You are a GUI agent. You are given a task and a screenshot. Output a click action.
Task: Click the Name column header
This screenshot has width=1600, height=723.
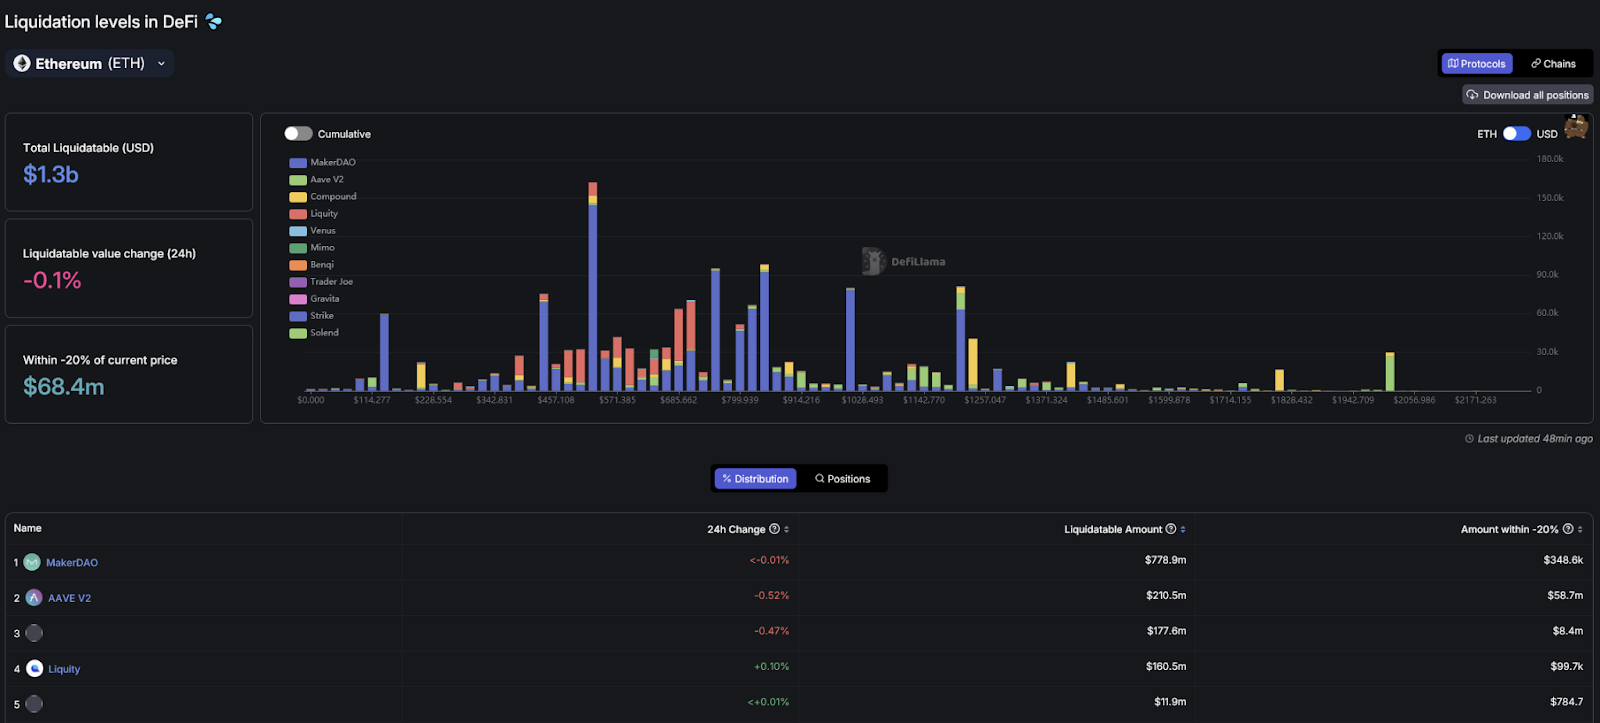28,528
